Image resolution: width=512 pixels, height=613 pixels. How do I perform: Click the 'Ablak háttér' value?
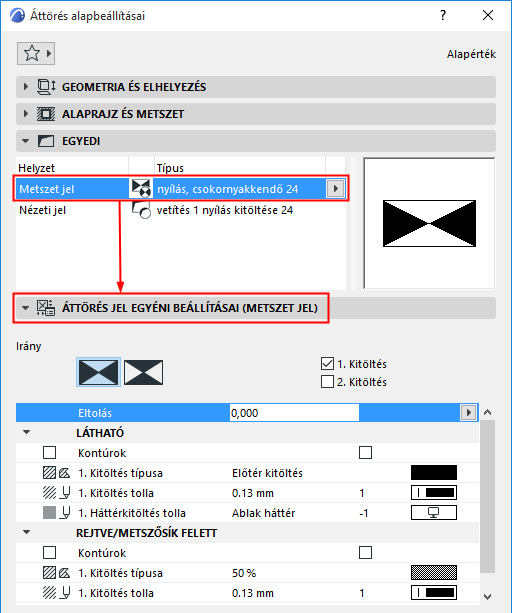click(263, 513)
